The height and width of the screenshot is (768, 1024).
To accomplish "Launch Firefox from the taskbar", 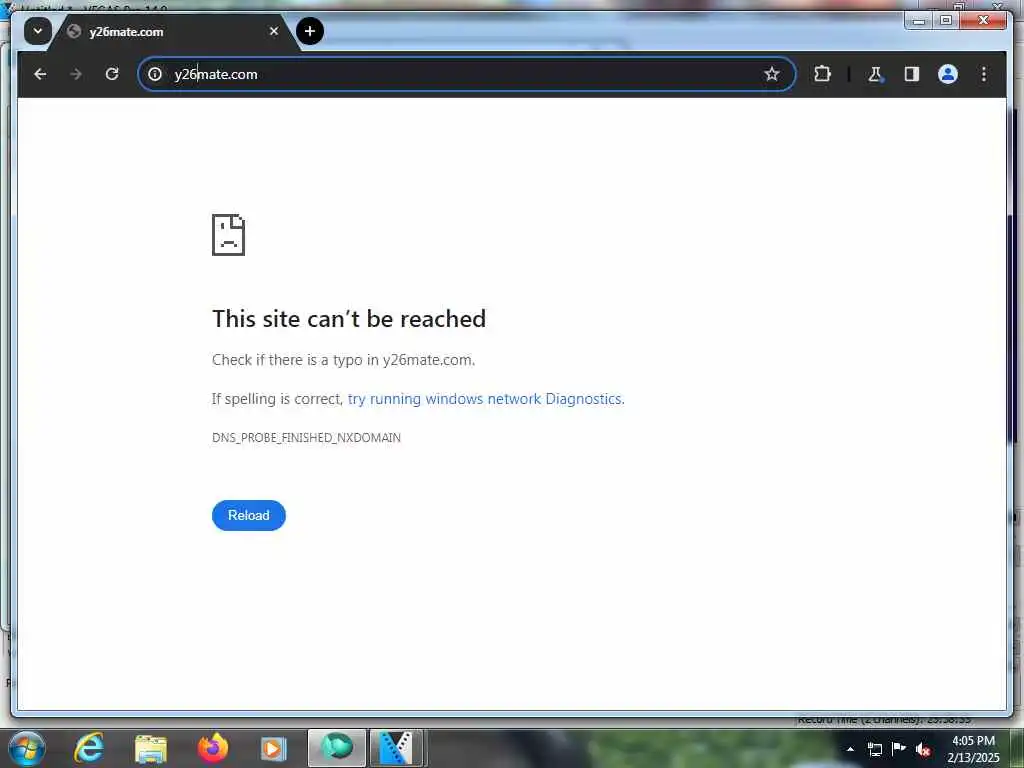I will point(213,748).
